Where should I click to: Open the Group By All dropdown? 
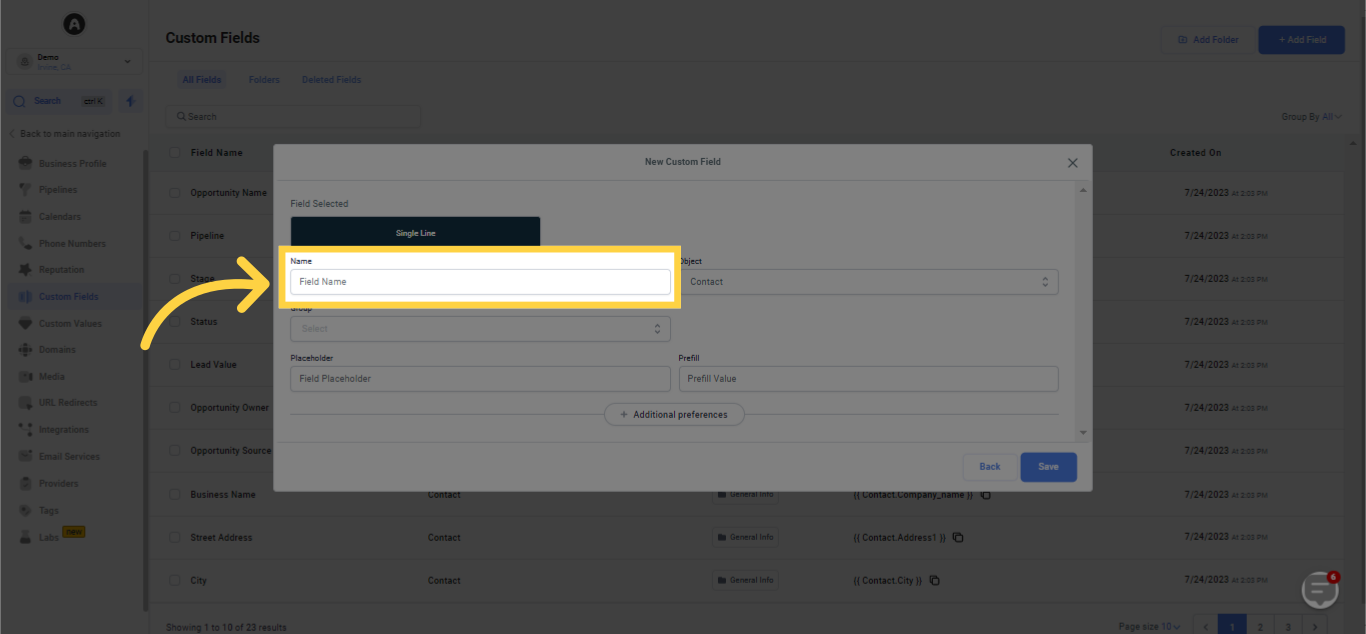tap(1311, 117)
